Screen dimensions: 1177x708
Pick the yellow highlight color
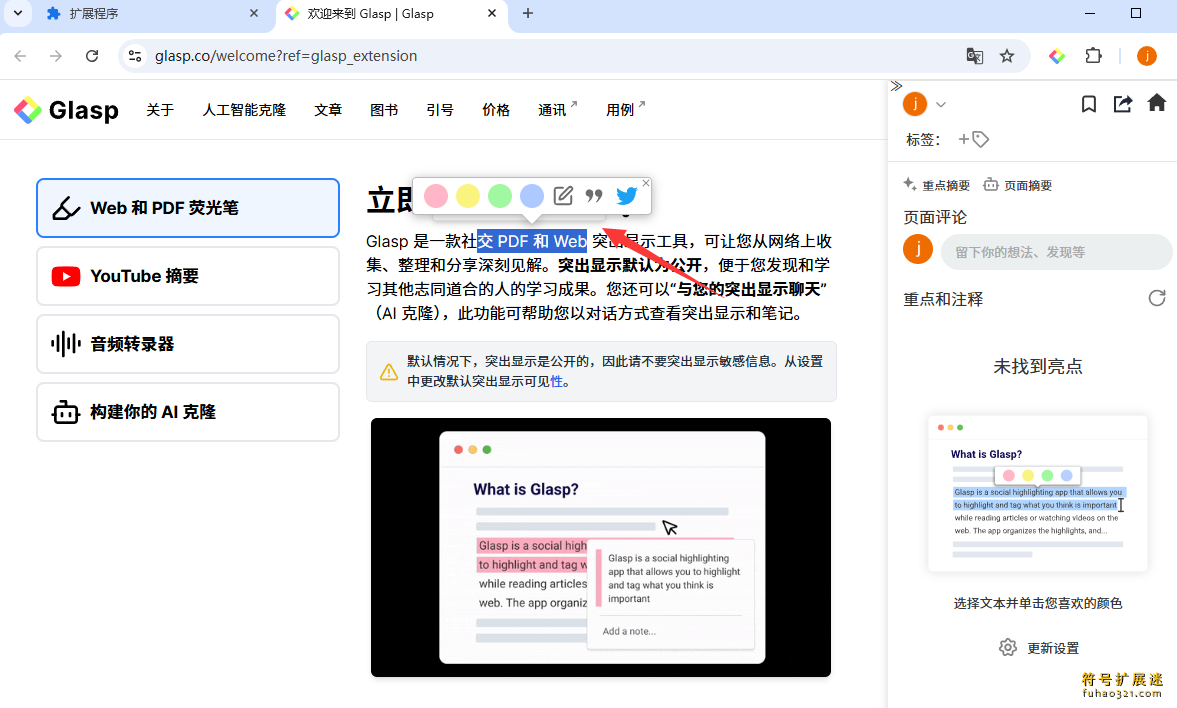(468, 196)
